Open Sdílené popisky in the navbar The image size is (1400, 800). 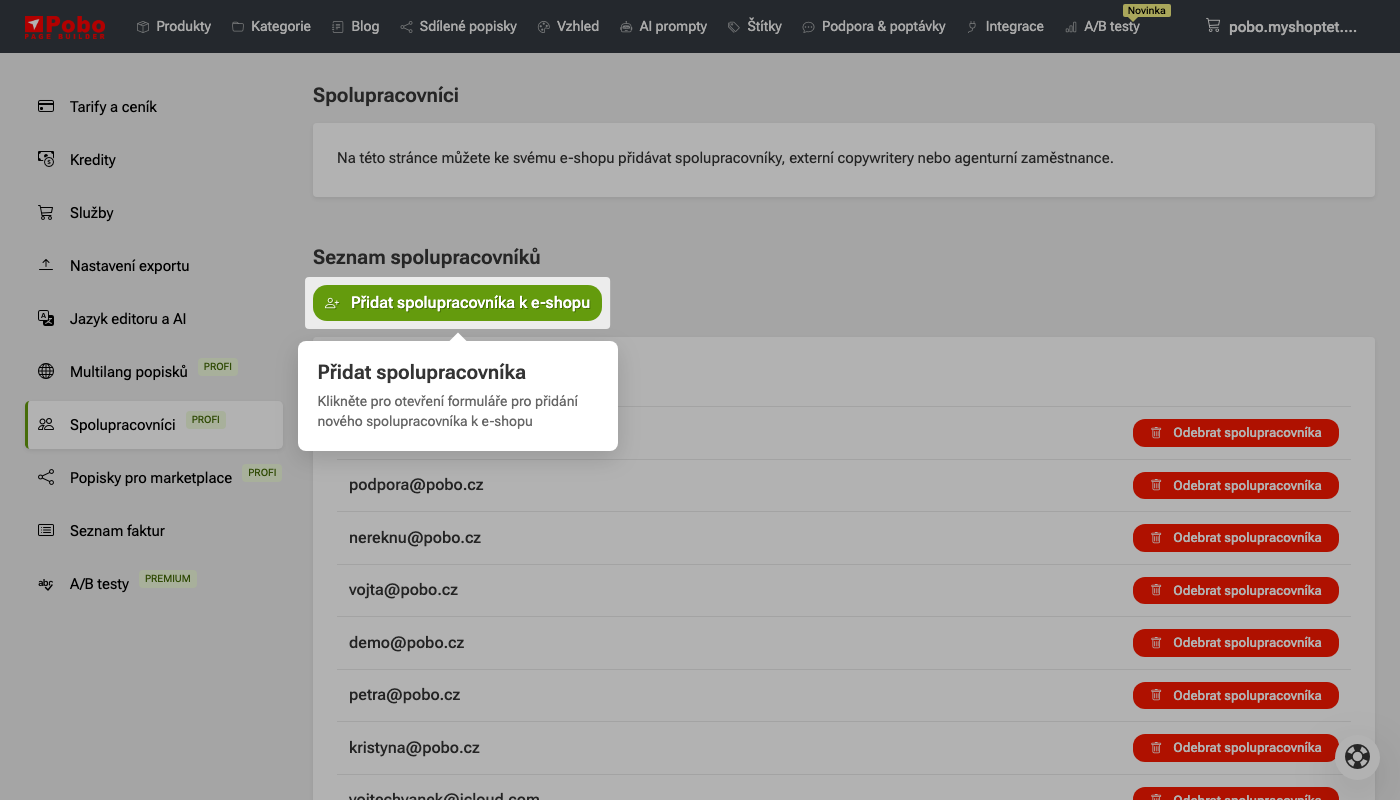[x=458, y=27]
